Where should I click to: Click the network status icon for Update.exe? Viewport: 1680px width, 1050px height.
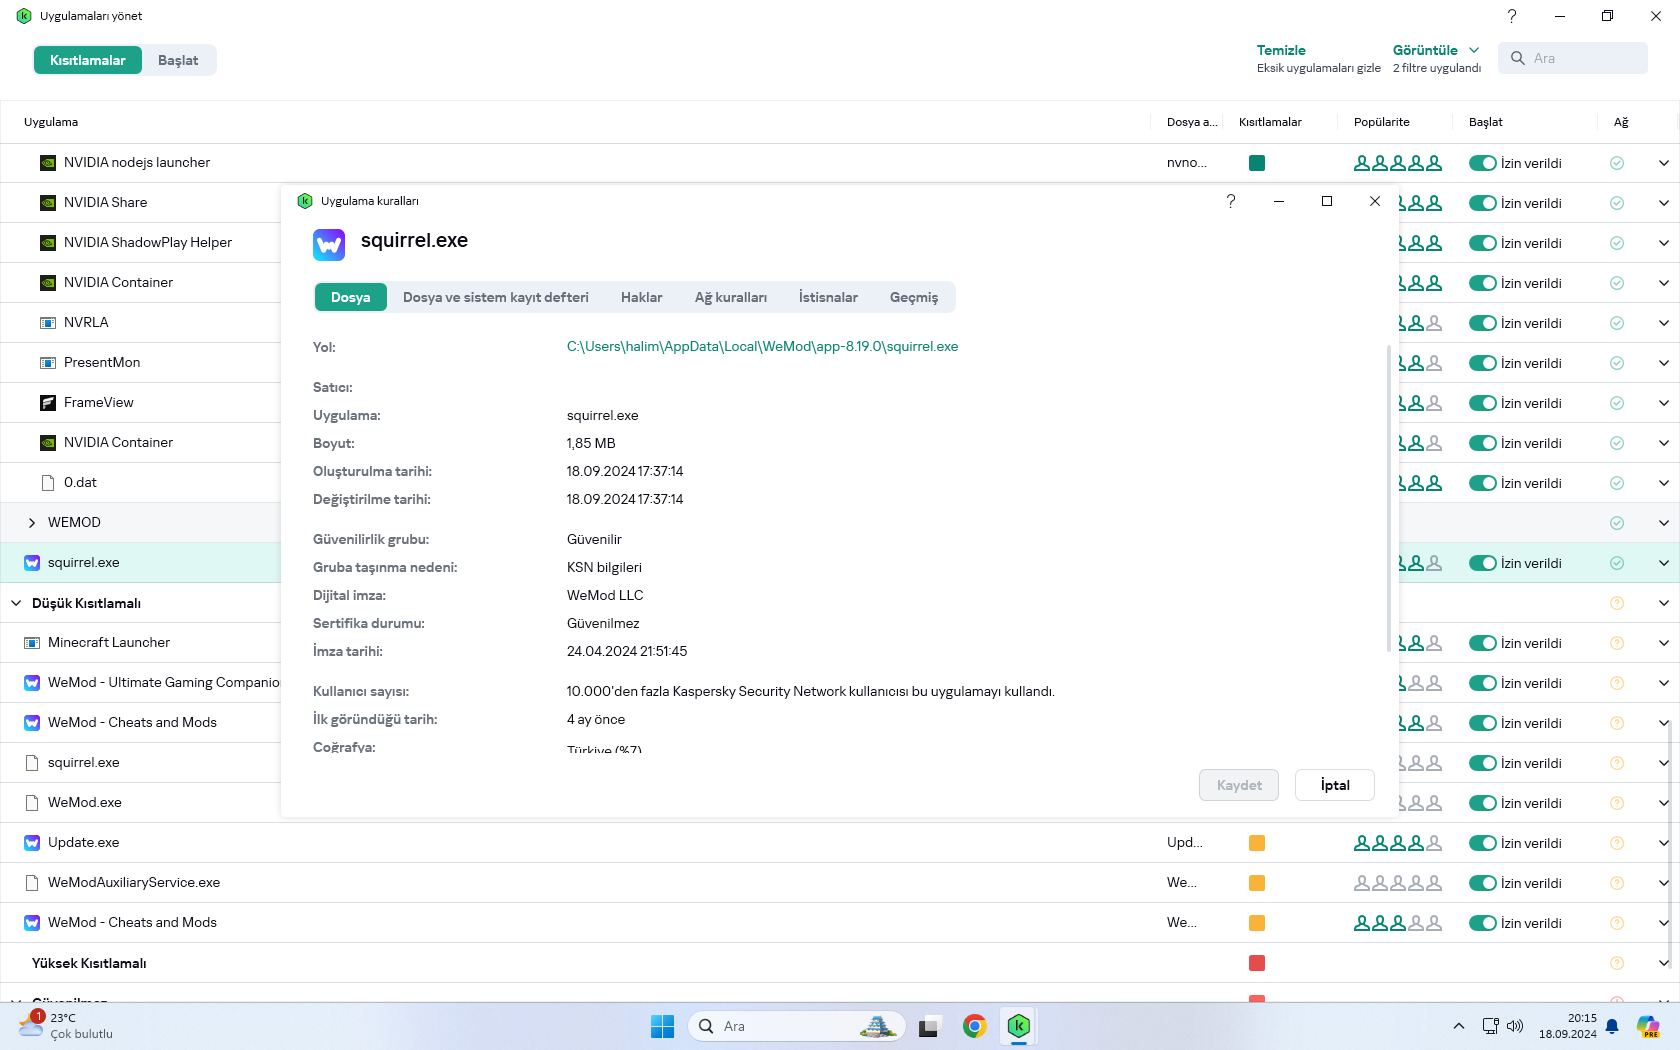pos(1617,843)
